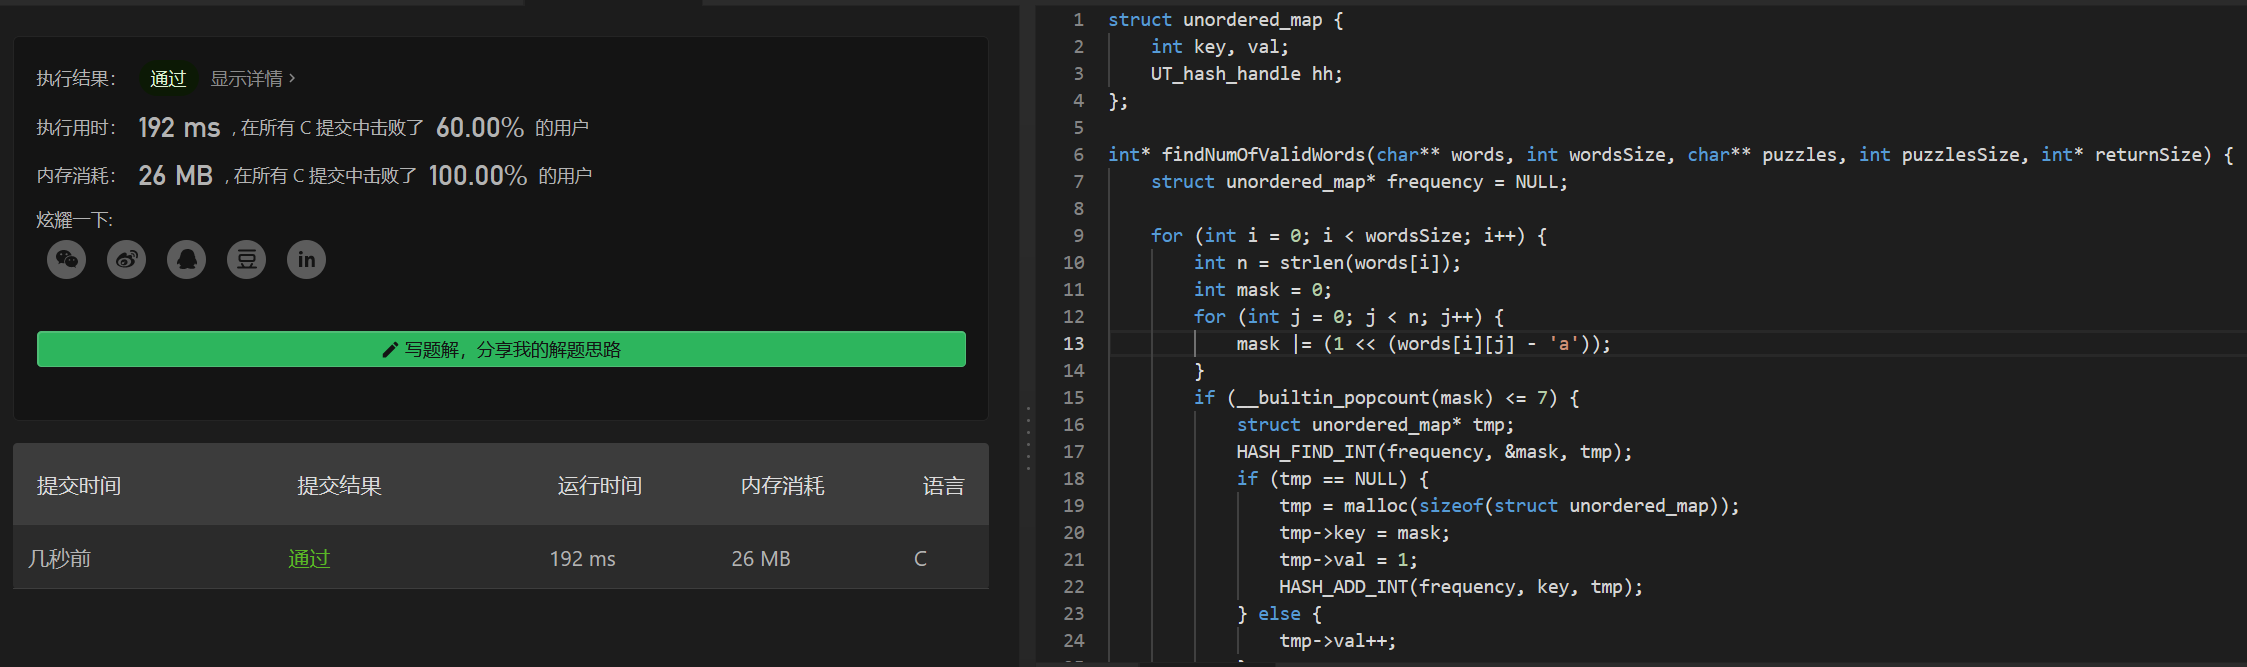Click the findNumOfValidWords function name
This screenshot has height=667, width=2247.
click(1263, 155)
